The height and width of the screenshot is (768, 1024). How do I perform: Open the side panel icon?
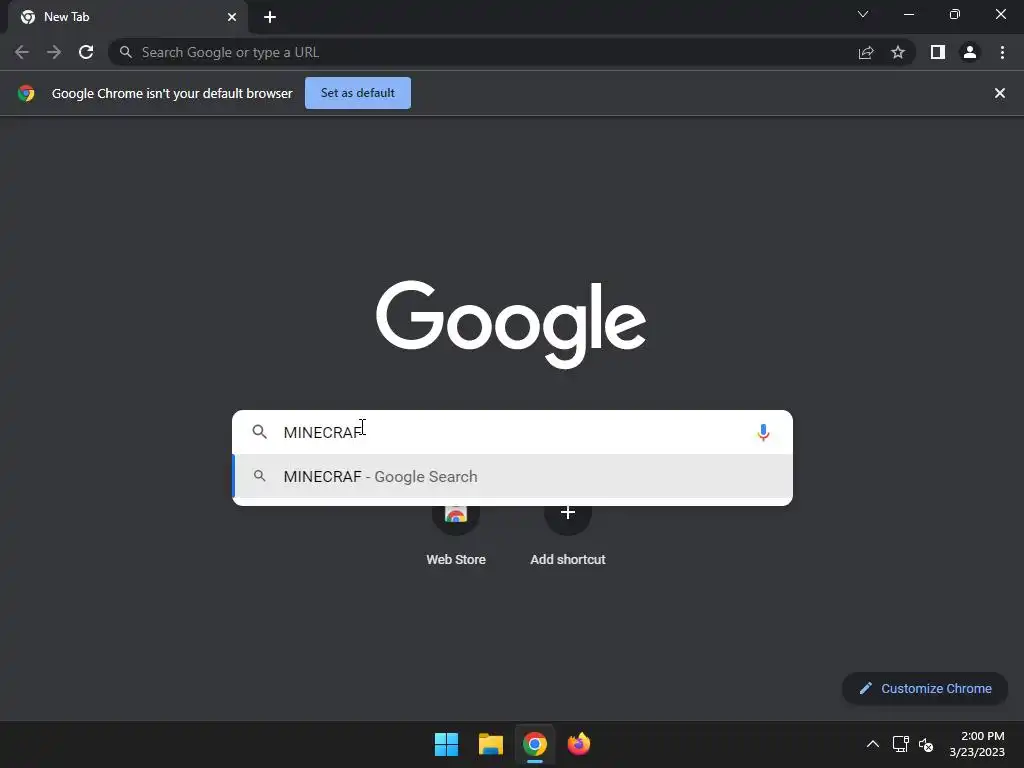click(938, 52)
